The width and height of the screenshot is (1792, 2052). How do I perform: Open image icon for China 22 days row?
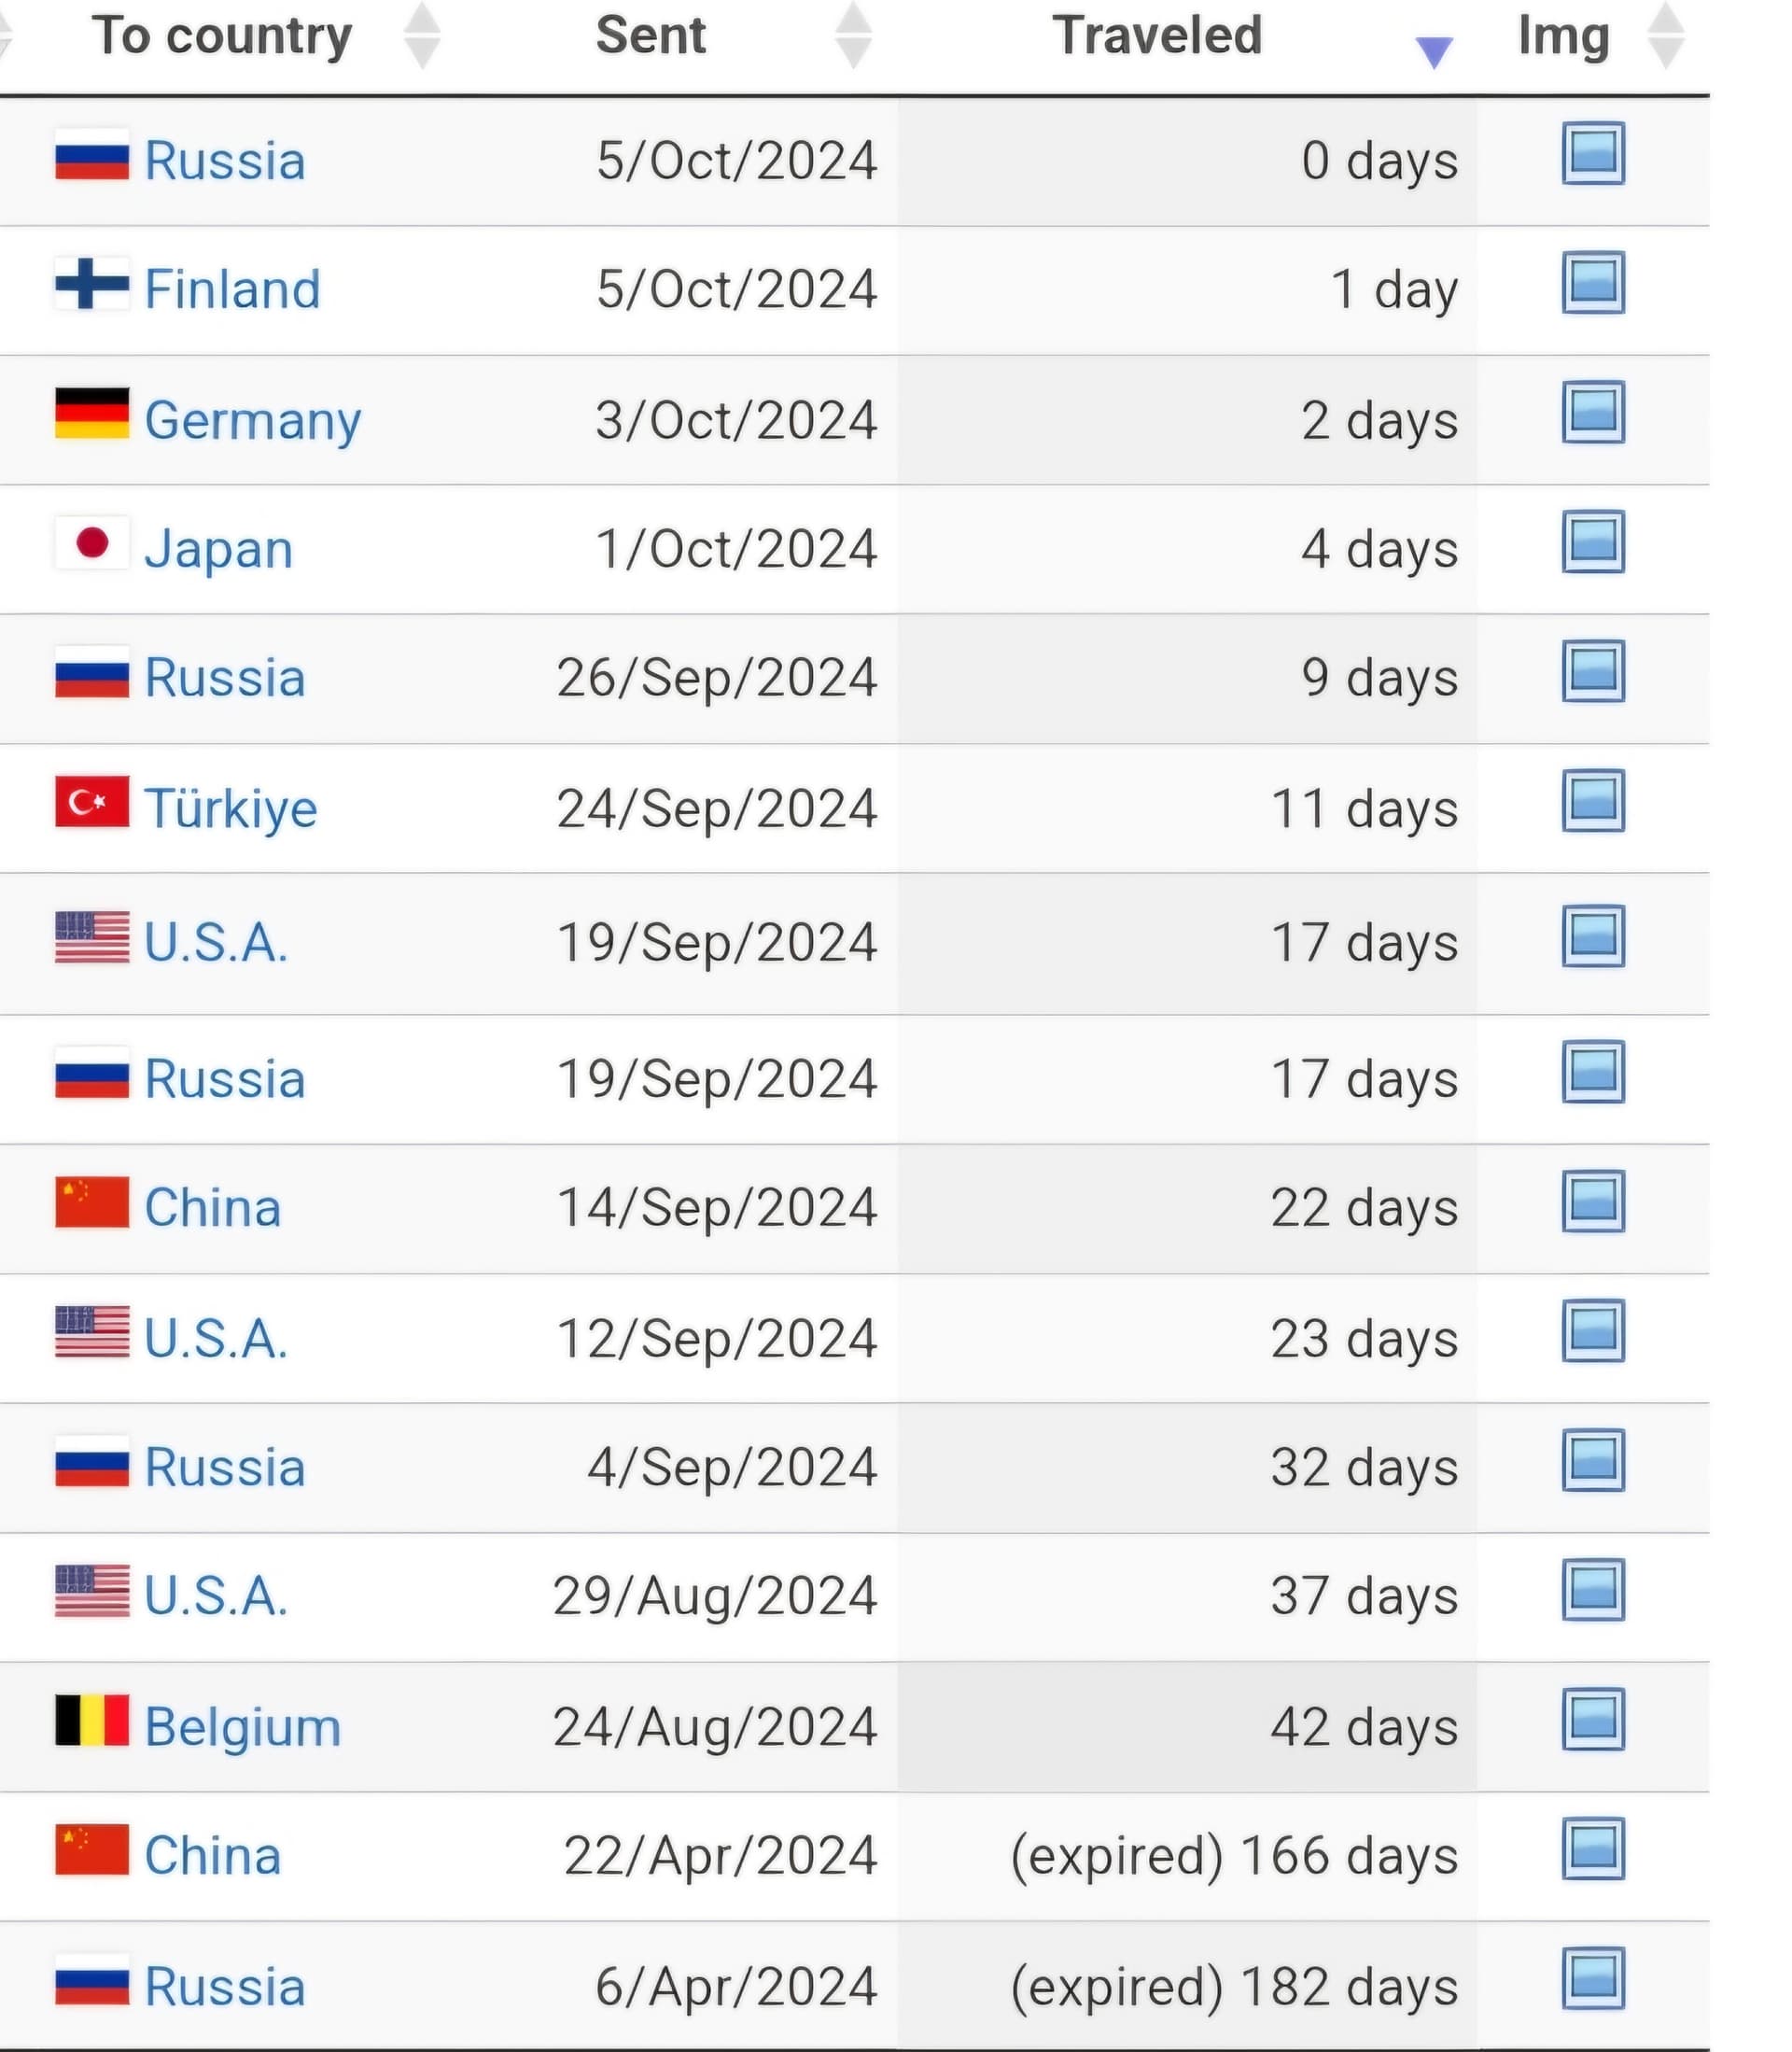(x=1593, y=1202)
